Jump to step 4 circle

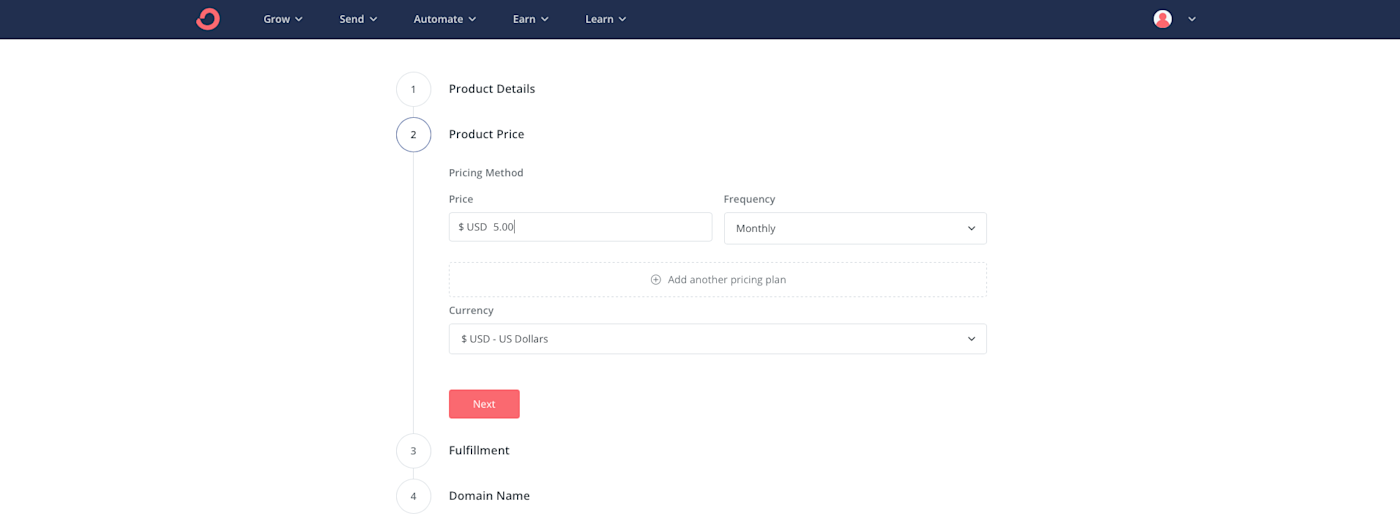tap(413, 496)
